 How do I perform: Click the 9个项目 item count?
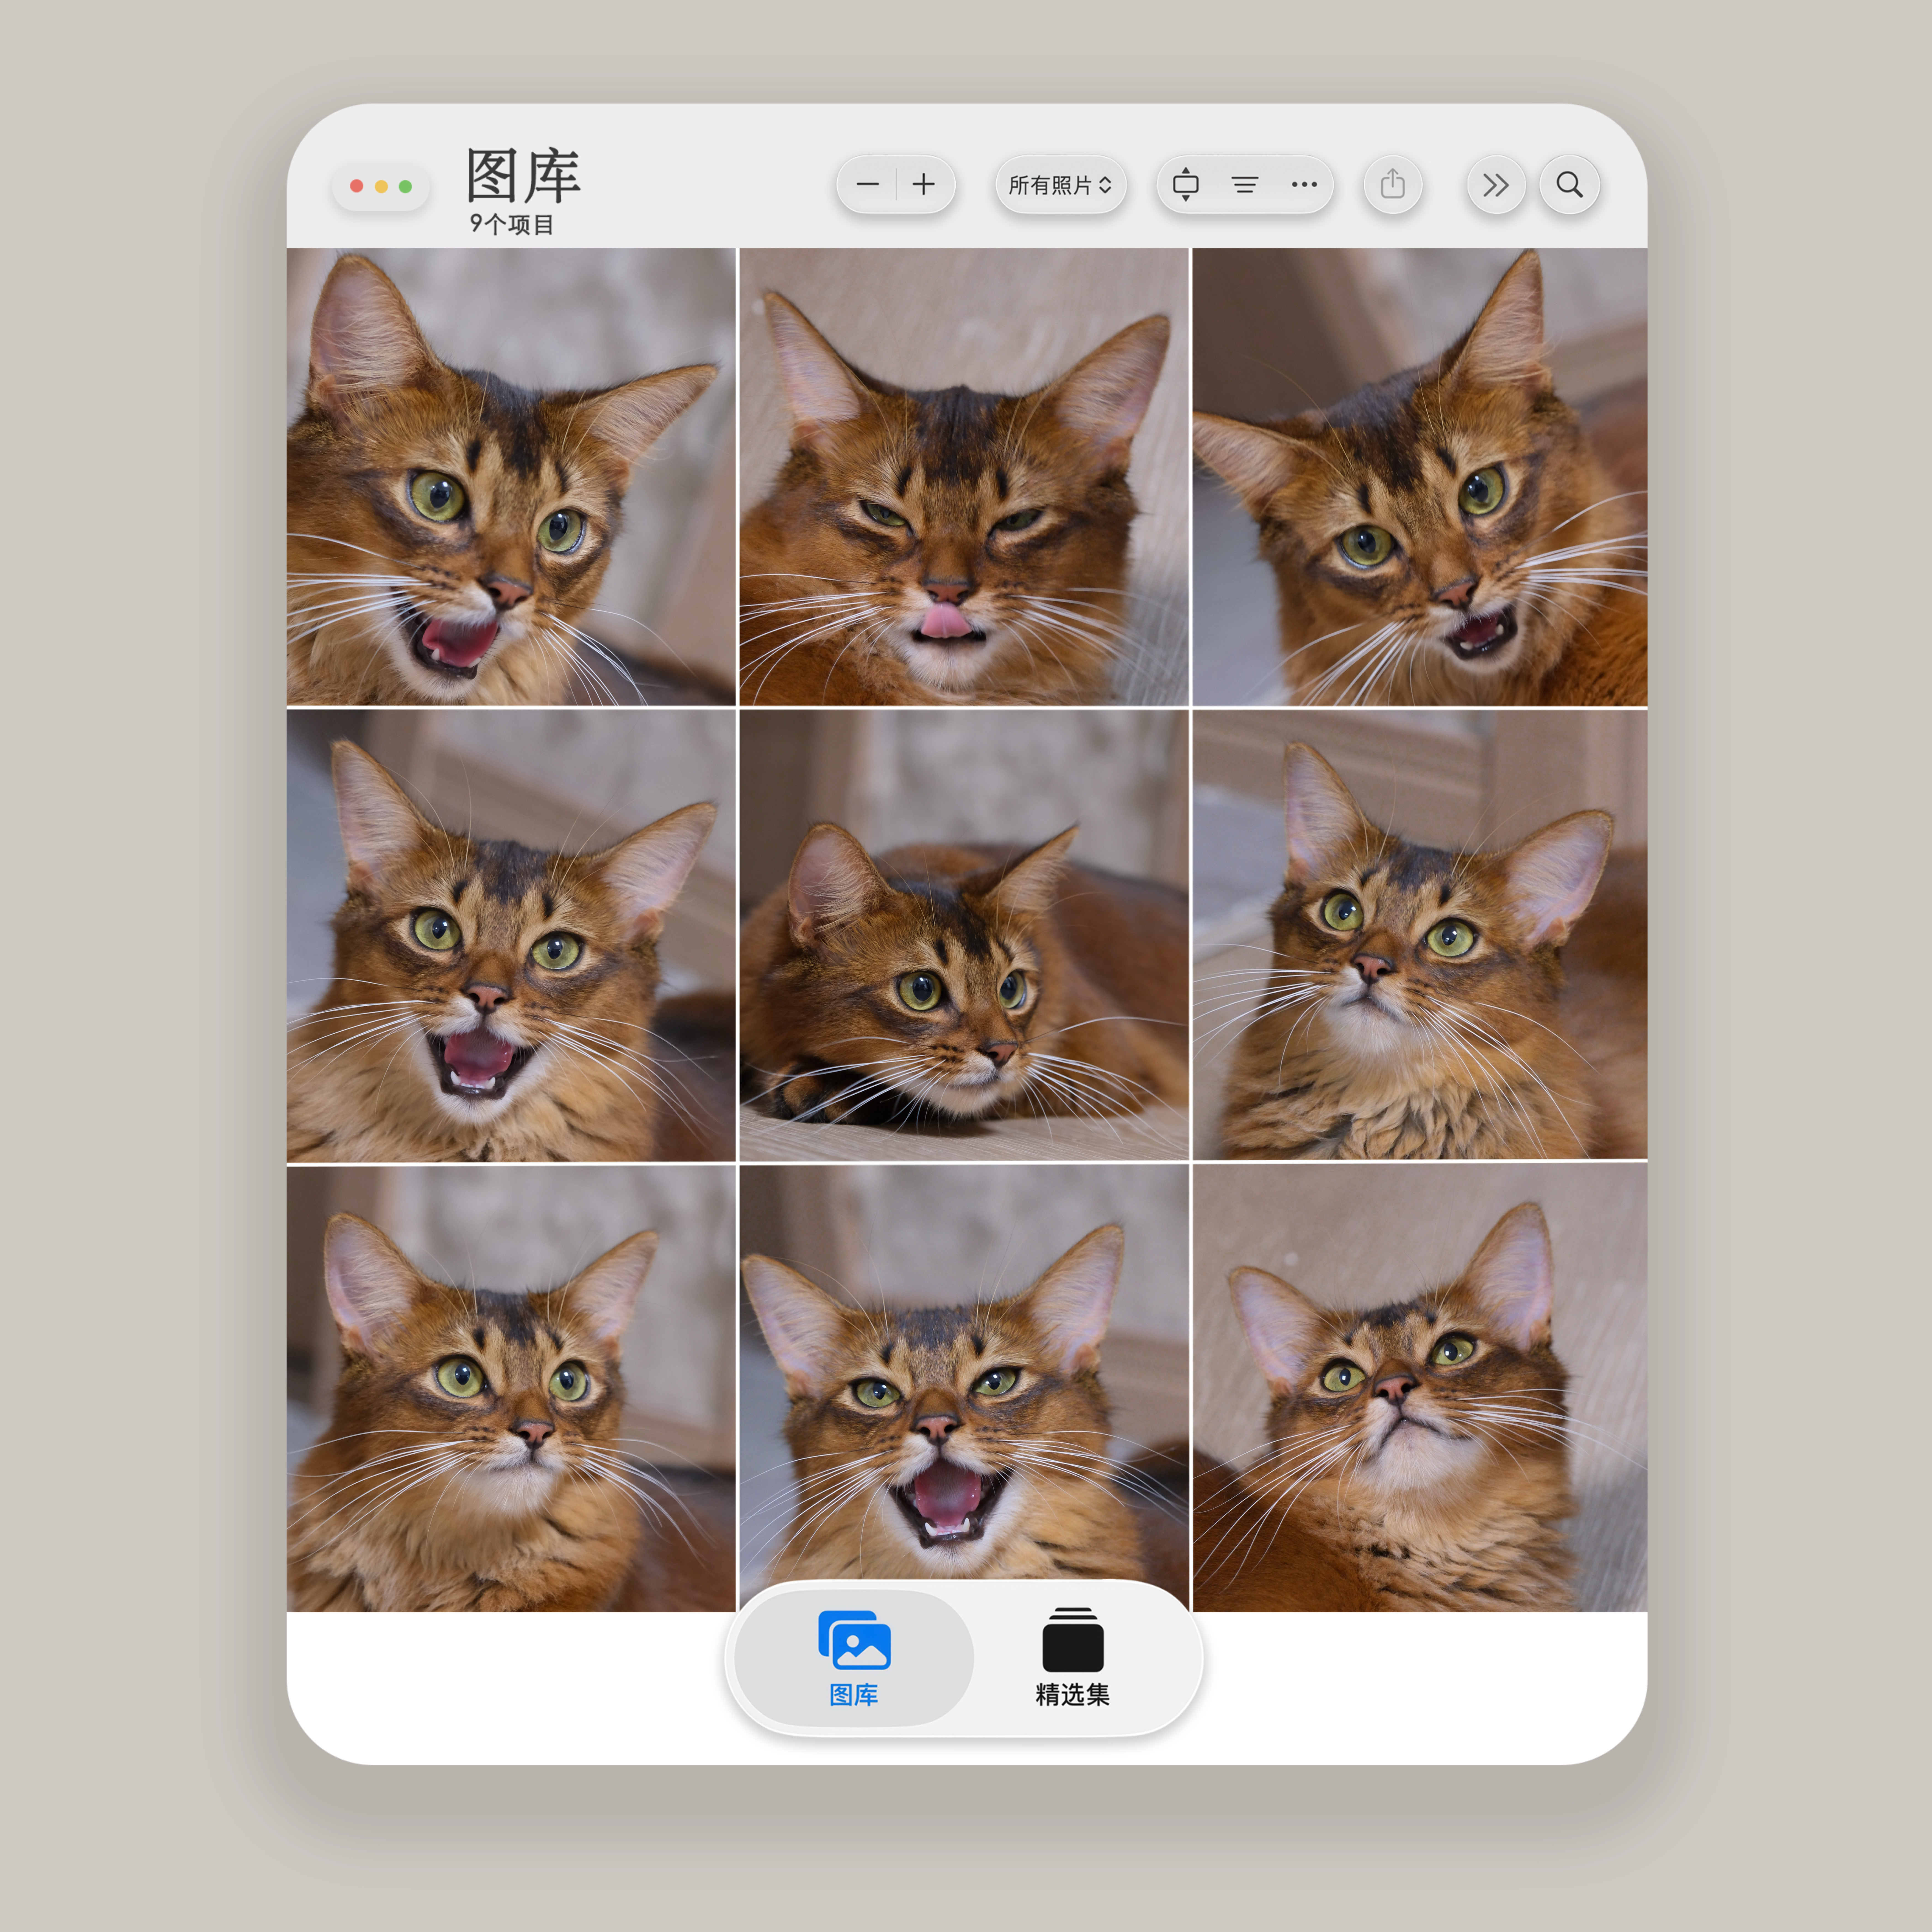(512, 224)
